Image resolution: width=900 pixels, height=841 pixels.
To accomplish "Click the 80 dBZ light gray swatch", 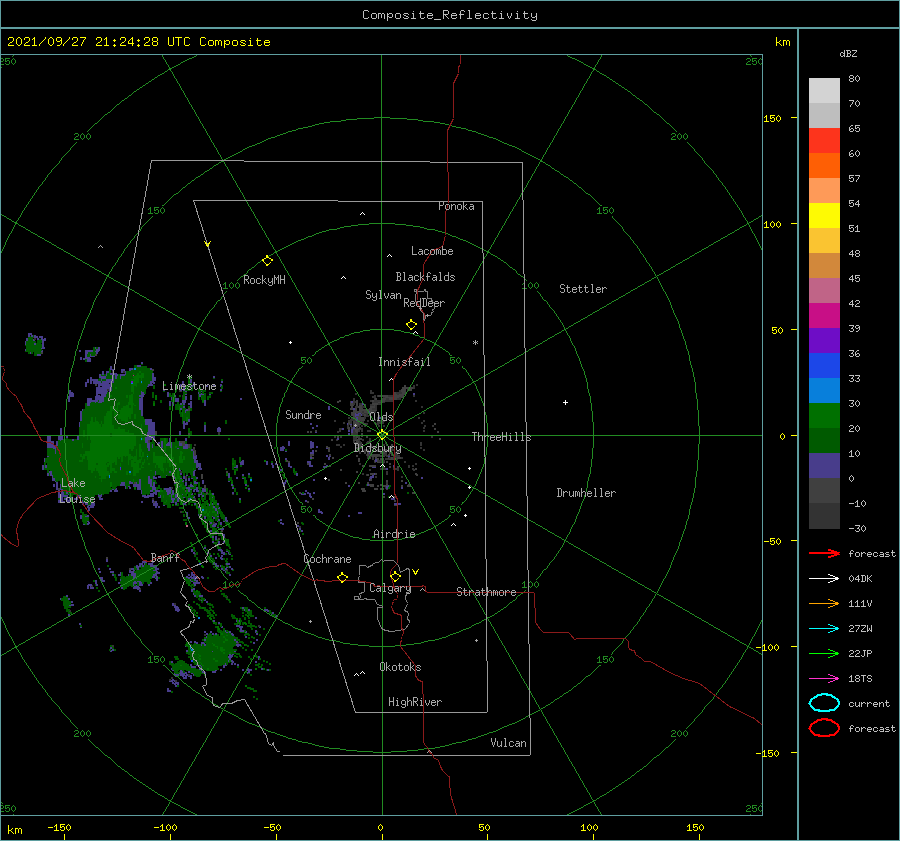I will tap(824, 91).
